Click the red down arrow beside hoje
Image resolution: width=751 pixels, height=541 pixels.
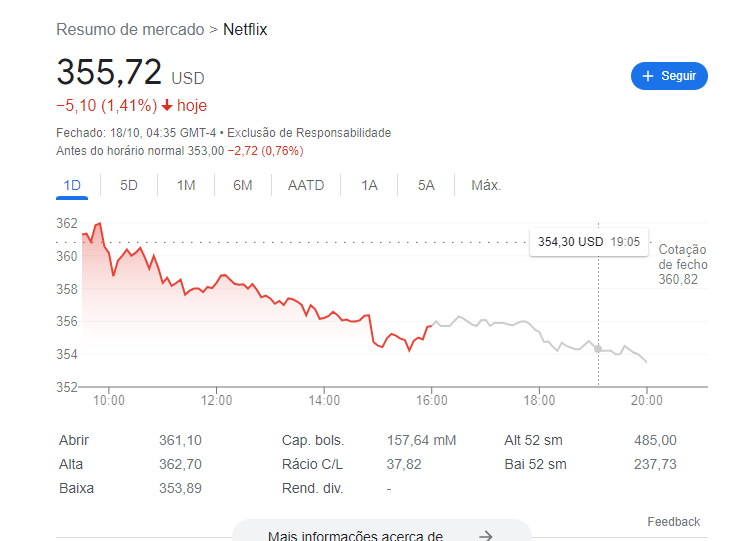click(167, 105)
